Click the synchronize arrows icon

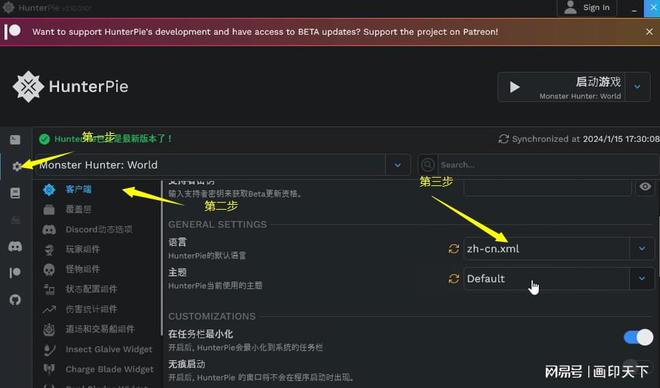click(503, 139)
